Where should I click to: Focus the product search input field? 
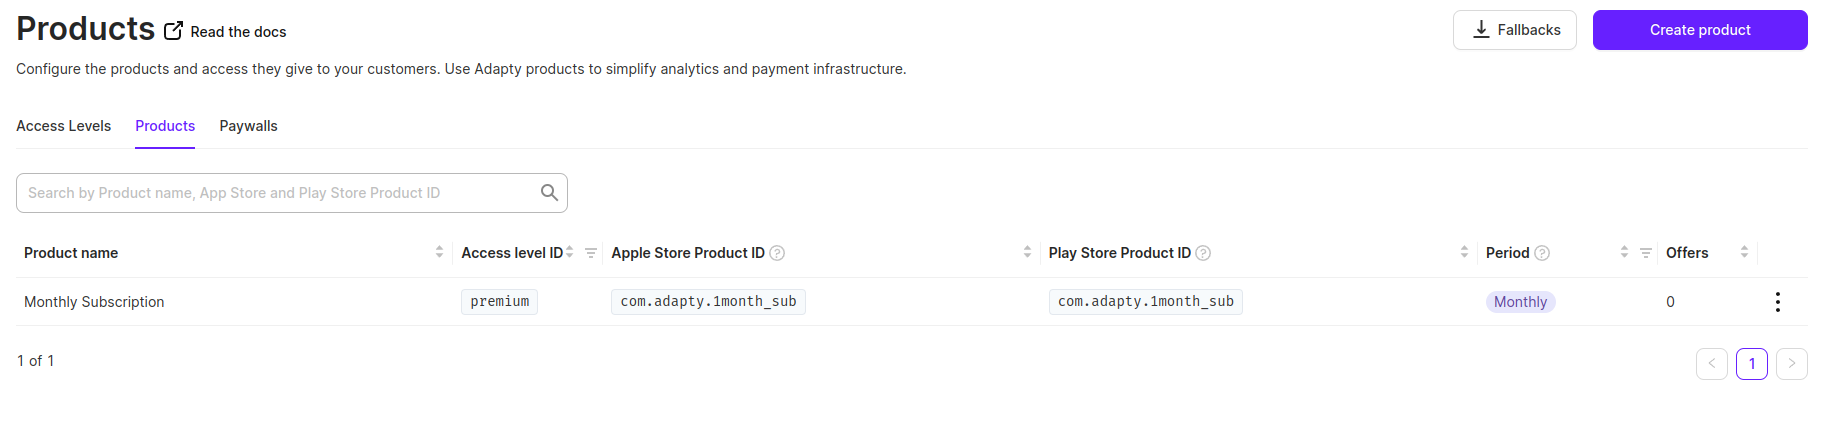pos(292,193)
